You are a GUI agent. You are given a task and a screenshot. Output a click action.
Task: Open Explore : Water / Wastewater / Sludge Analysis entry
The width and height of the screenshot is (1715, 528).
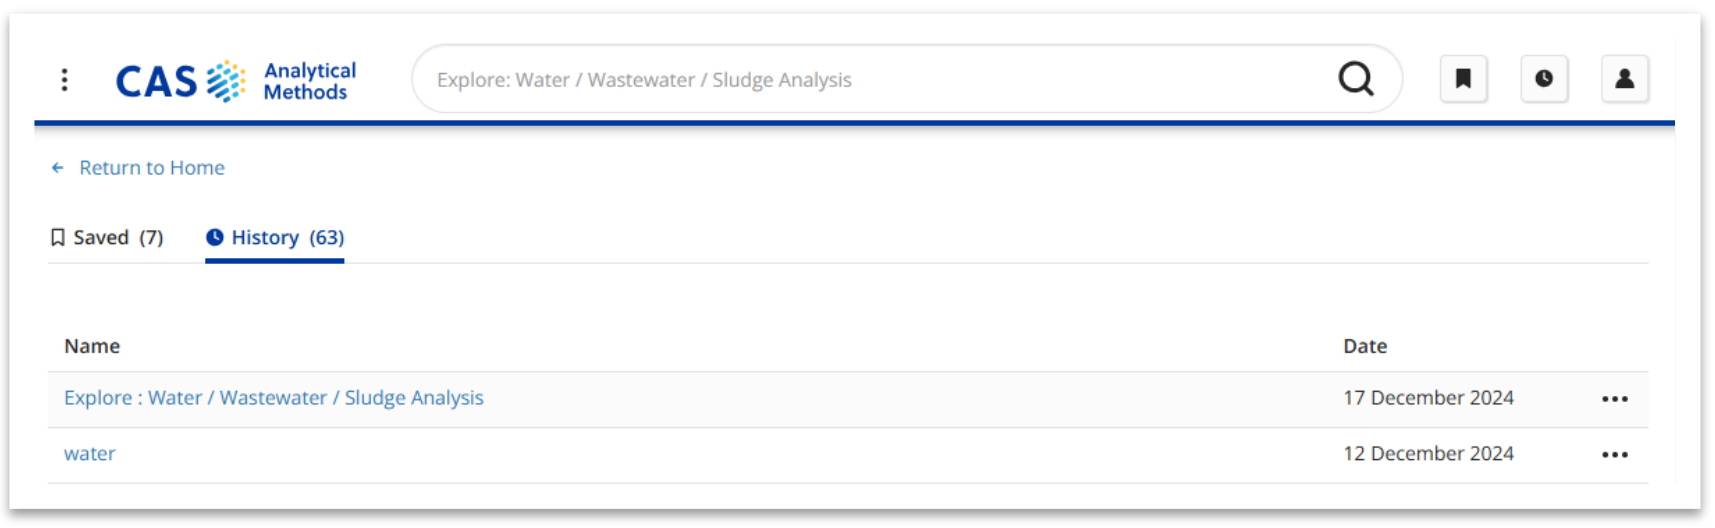click(274, 398)
